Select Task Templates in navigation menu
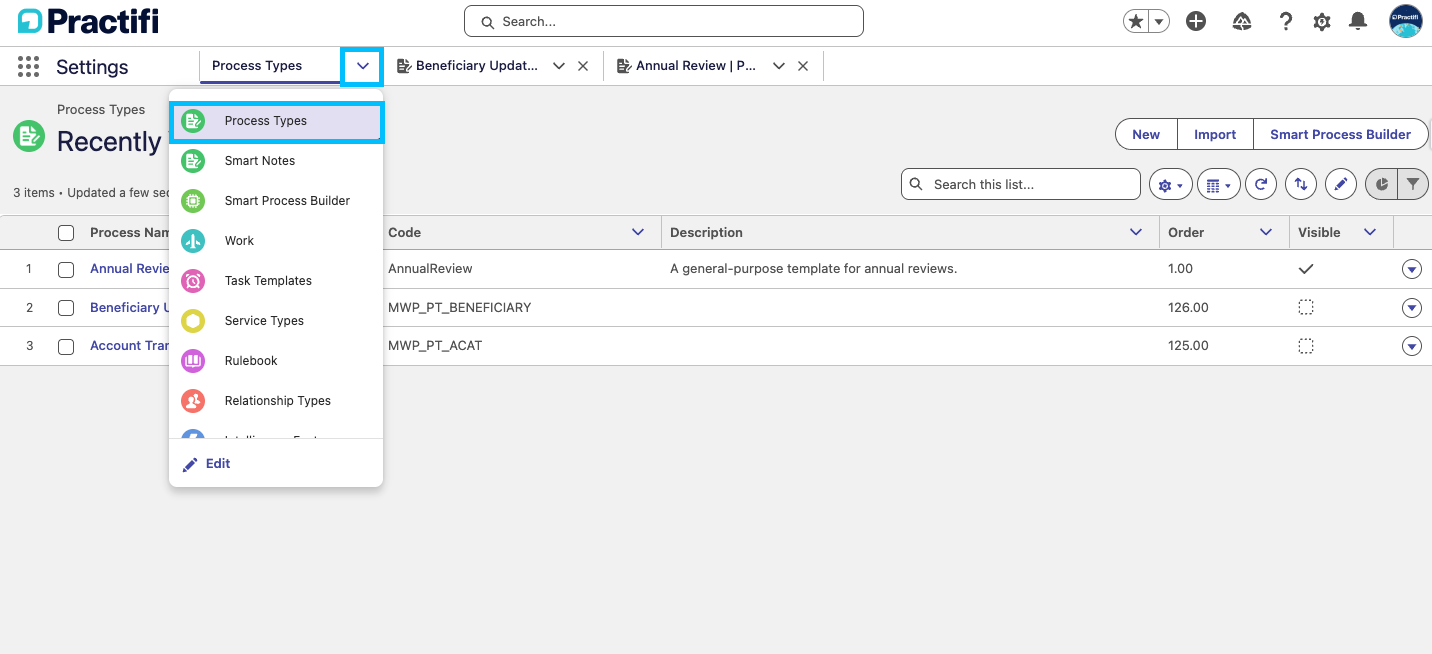 pos(276,281)
